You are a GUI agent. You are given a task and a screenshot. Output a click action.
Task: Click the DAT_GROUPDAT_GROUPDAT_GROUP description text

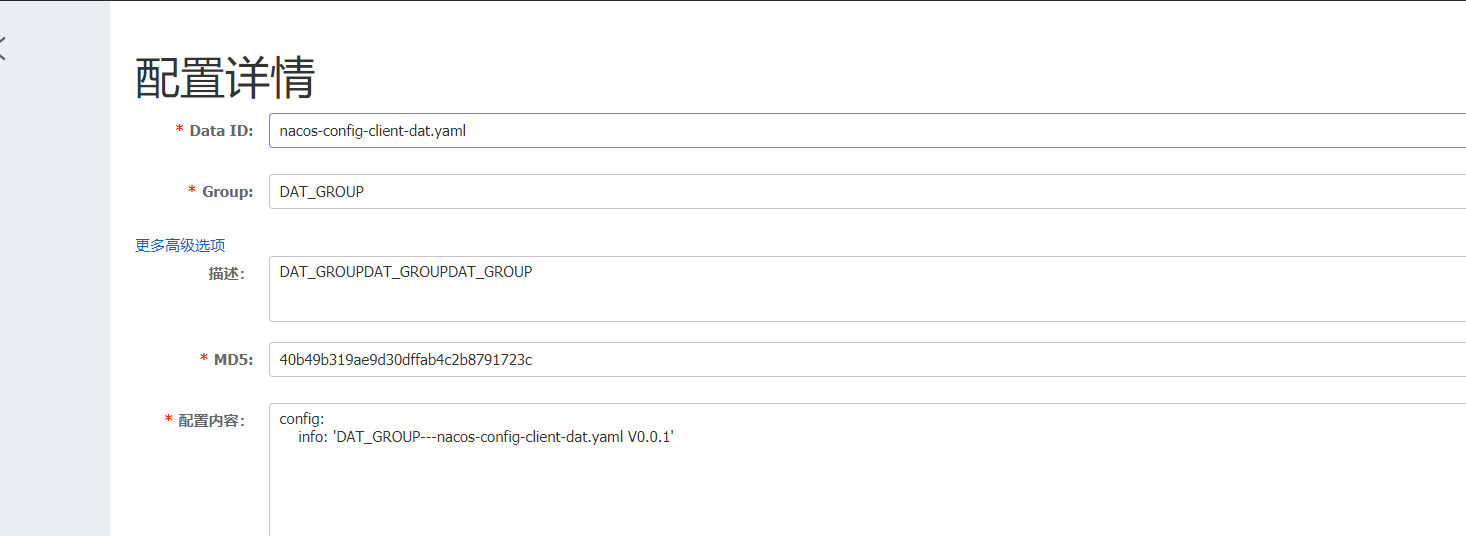click(405, 271)
